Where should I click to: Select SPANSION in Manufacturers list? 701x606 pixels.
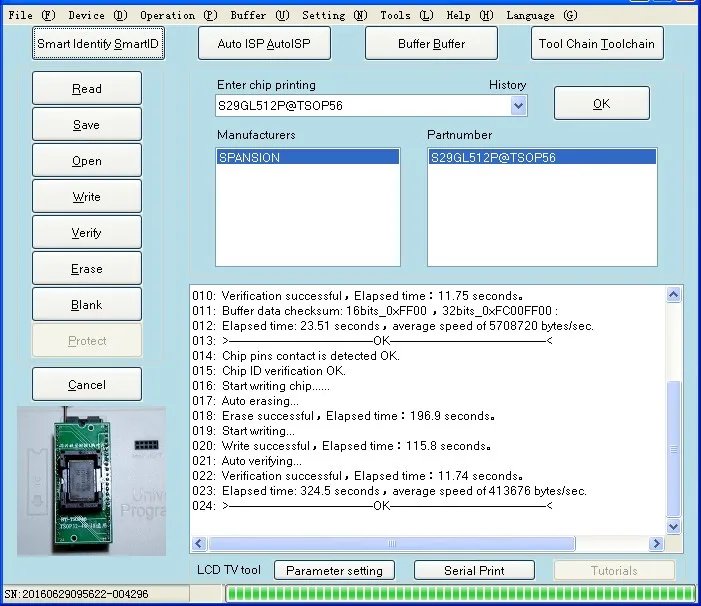click(249, 158)
